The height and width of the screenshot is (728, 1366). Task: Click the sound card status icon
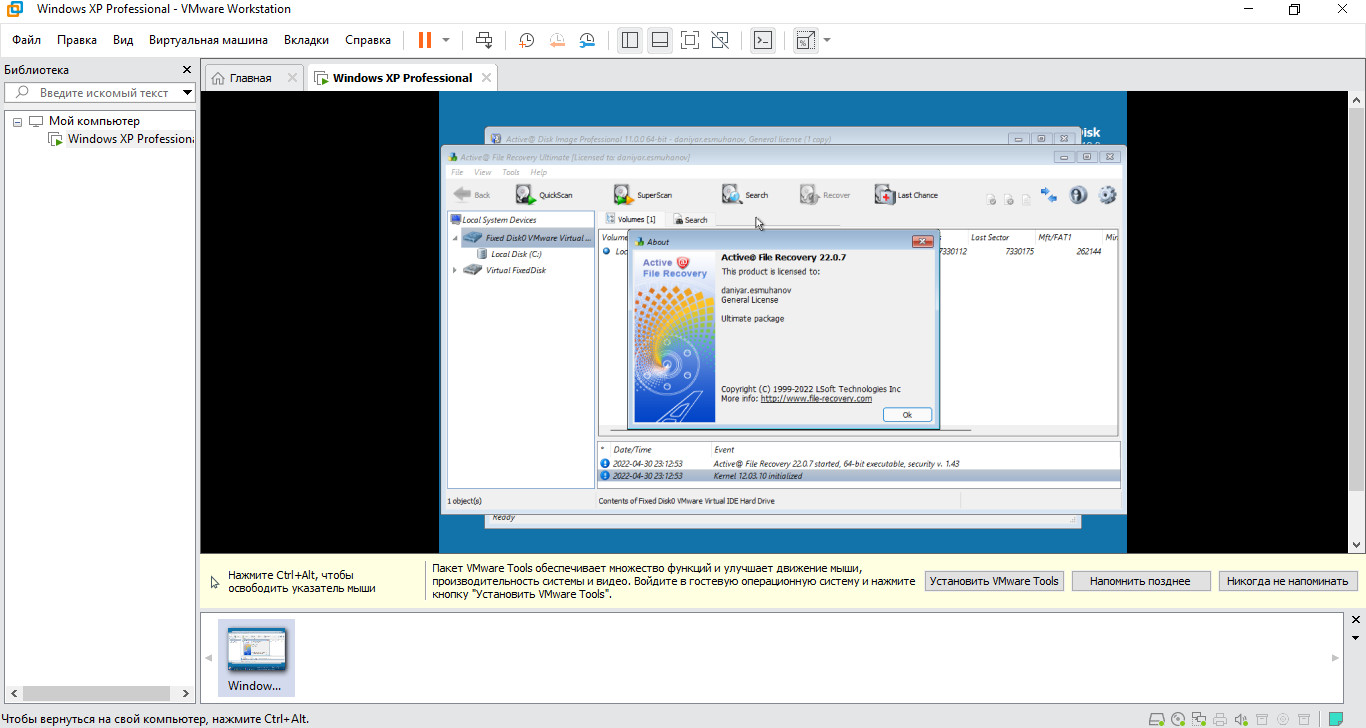click(x=1241, y=718)
